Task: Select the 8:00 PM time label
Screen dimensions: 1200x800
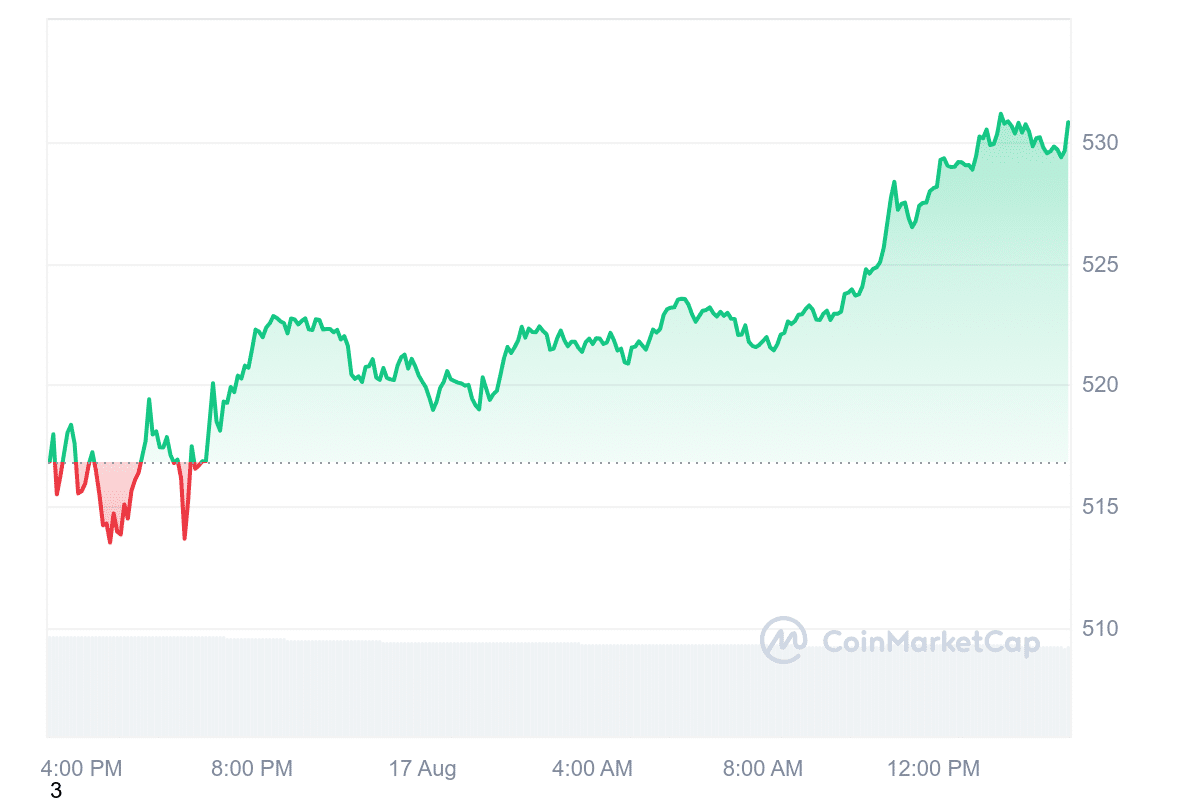Action: pos(252,769)
